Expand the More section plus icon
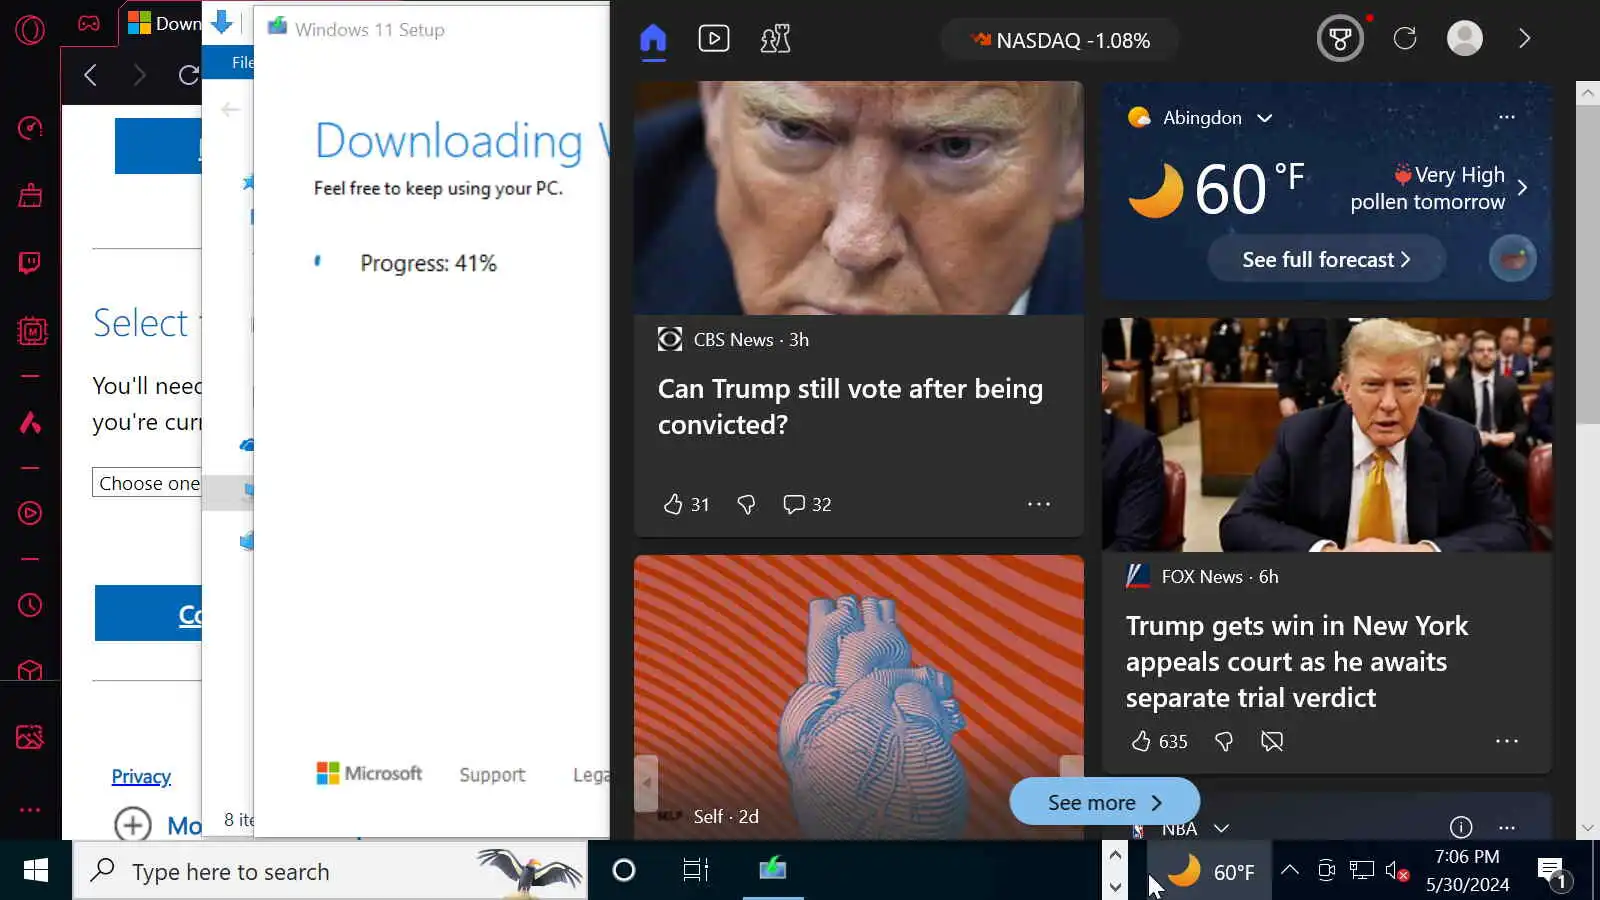Image resolution: width=1600 pixels, height=900 pixels. 133,825
